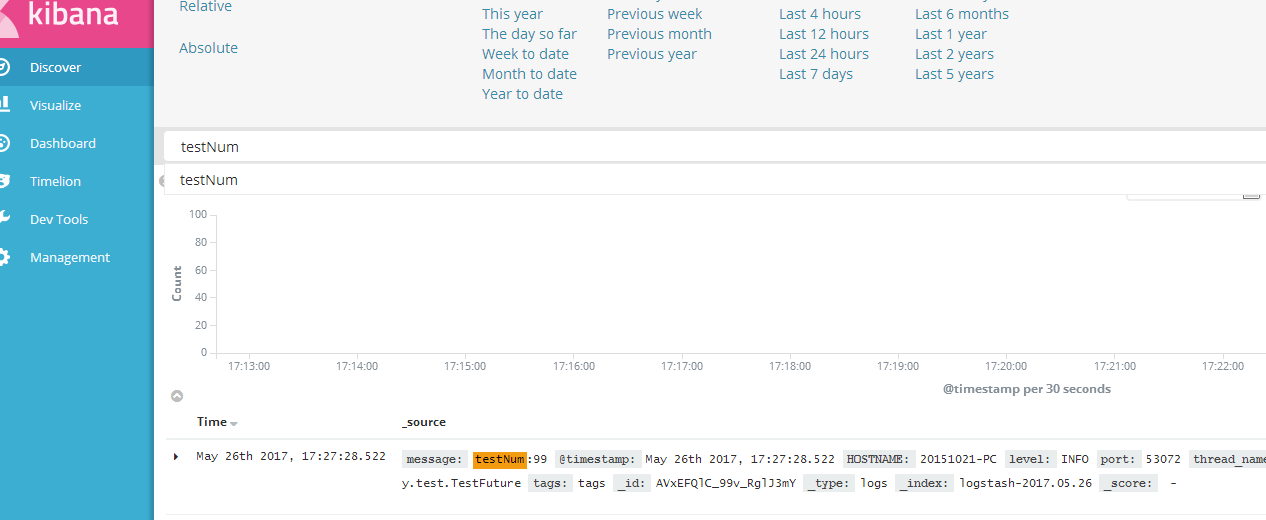The image size is (1266, 520).
Task: Choose Last 6 months range
Action: (x=962, y=14)
